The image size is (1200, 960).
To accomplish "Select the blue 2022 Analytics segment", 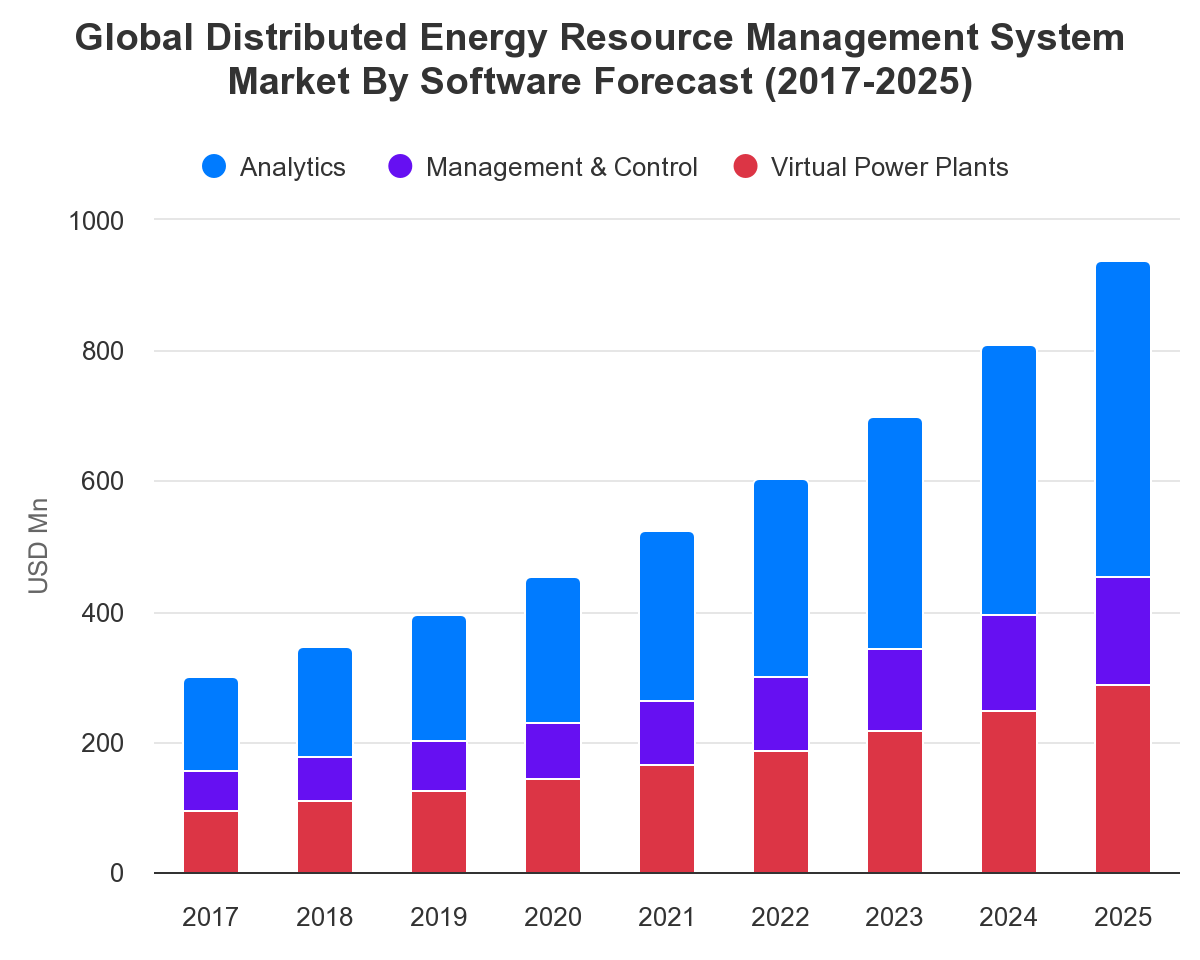I will pyautogui.click(x=781, y=579).
